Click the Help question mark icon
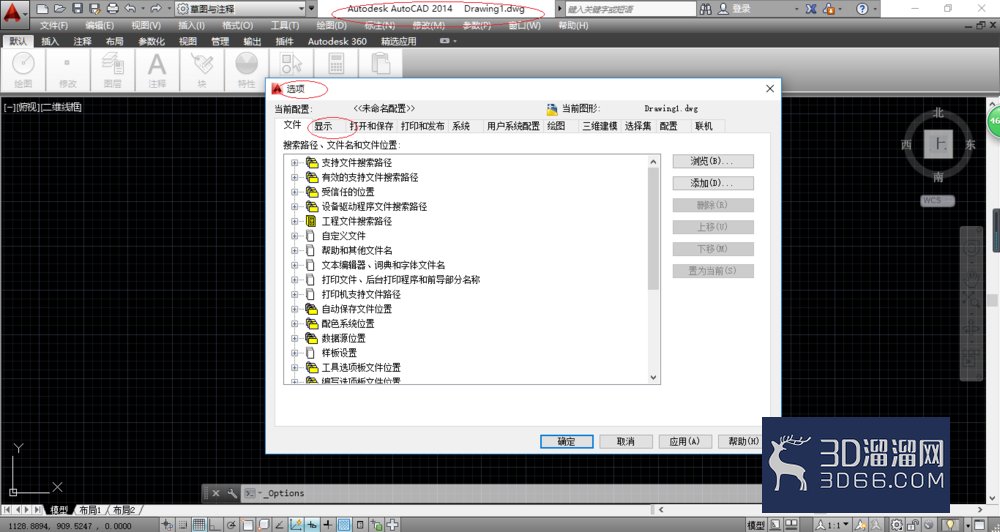Viewport: 1000px width, 532px height. coord(862,9)
